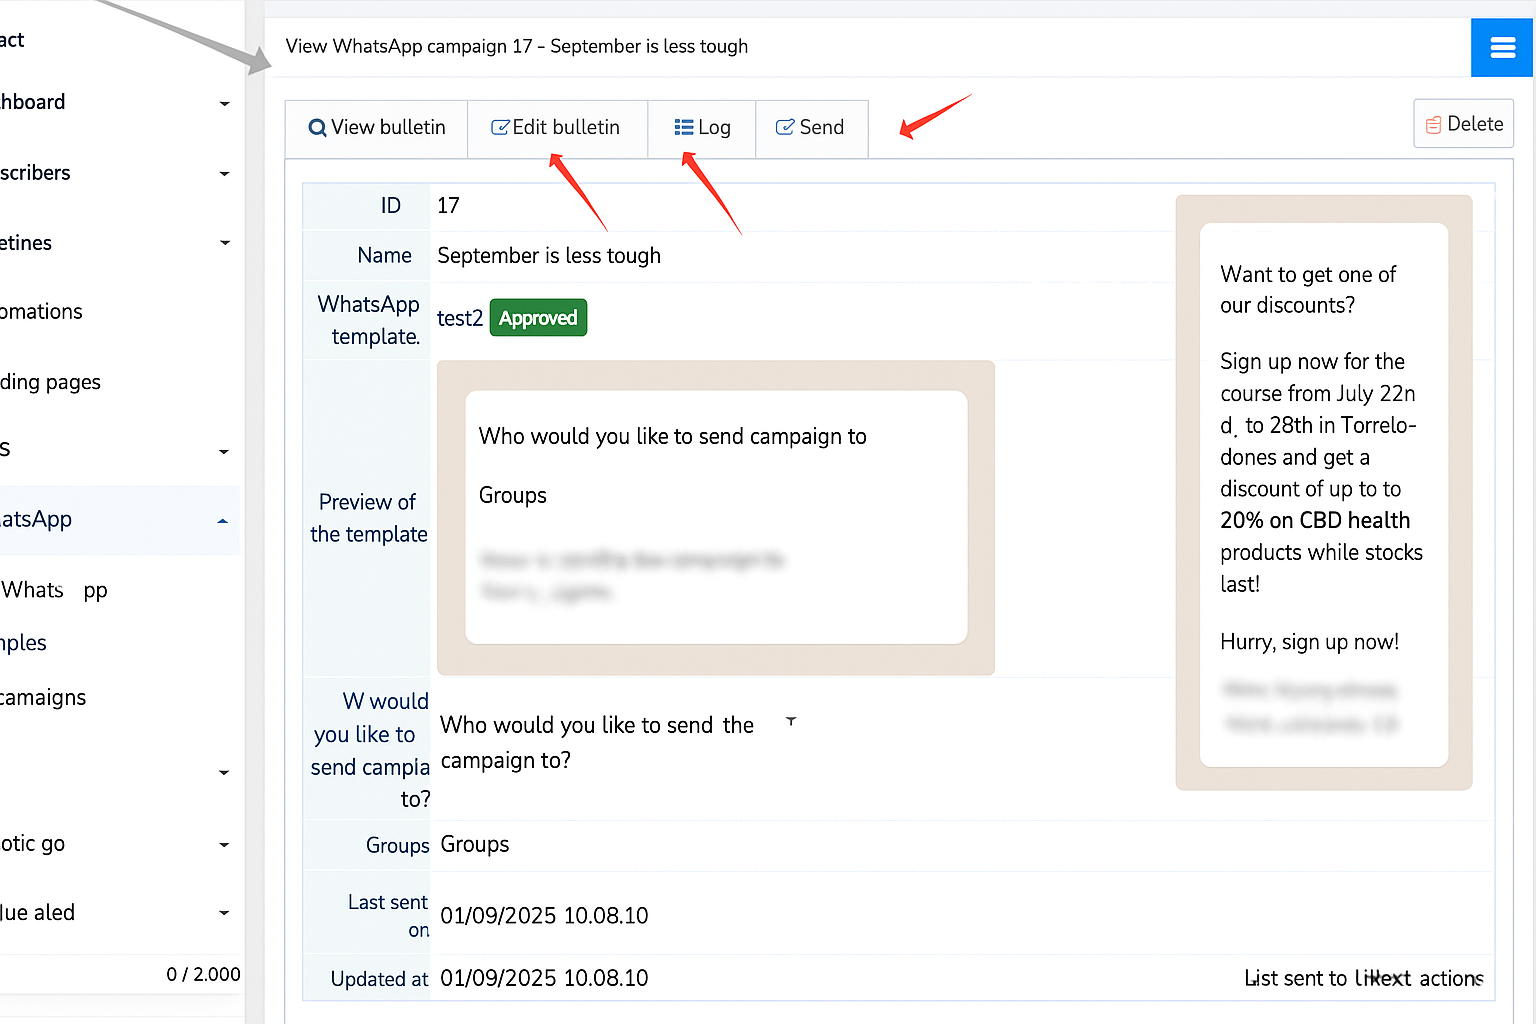Click the "WhatsApp template." field label
Image resolution: width=1536 pixels, height=1024 pixels.
369,320
